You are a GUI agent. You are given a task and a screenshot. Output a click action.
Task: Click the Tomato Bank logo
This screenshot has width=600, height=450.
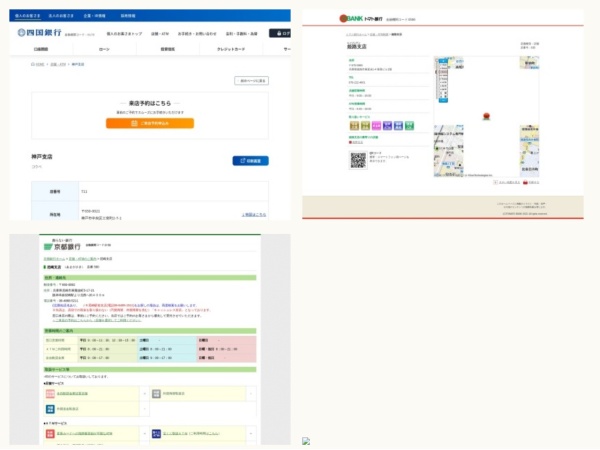(x=361, y=18)
